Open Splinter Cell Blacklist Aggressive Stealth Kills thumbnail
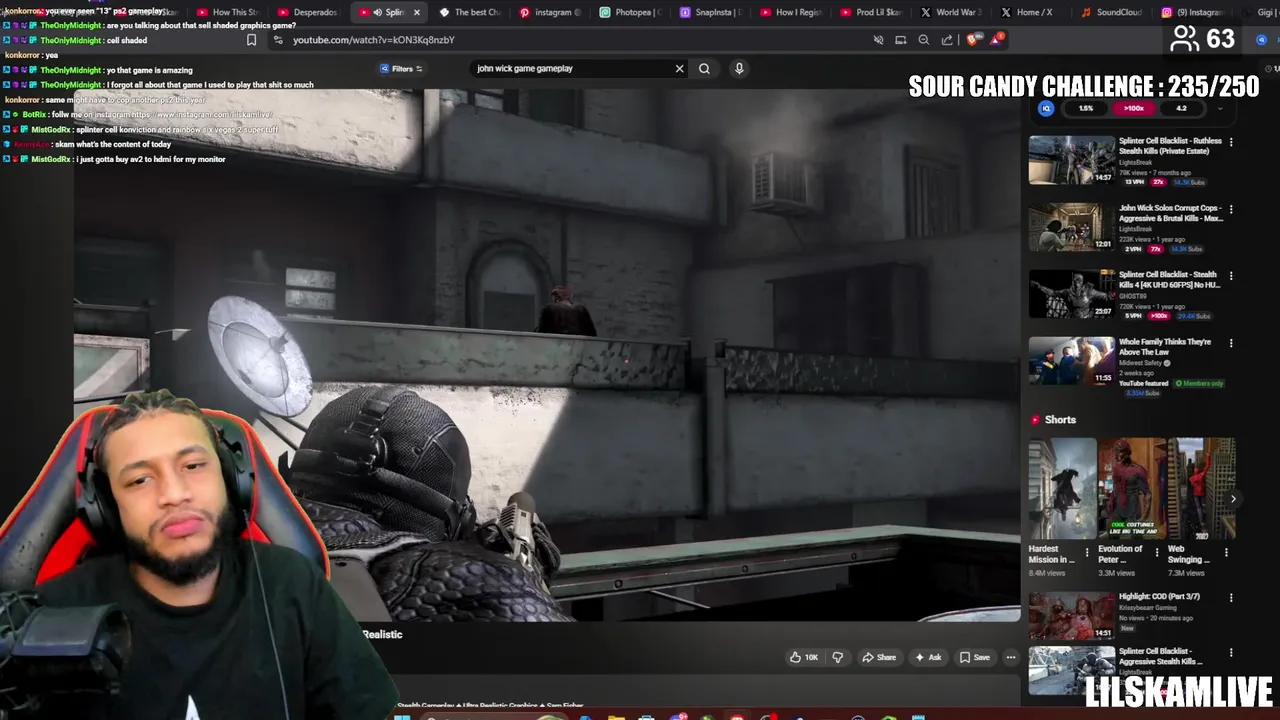This screenshot has height=720, width=1280. pos(1071,670)
